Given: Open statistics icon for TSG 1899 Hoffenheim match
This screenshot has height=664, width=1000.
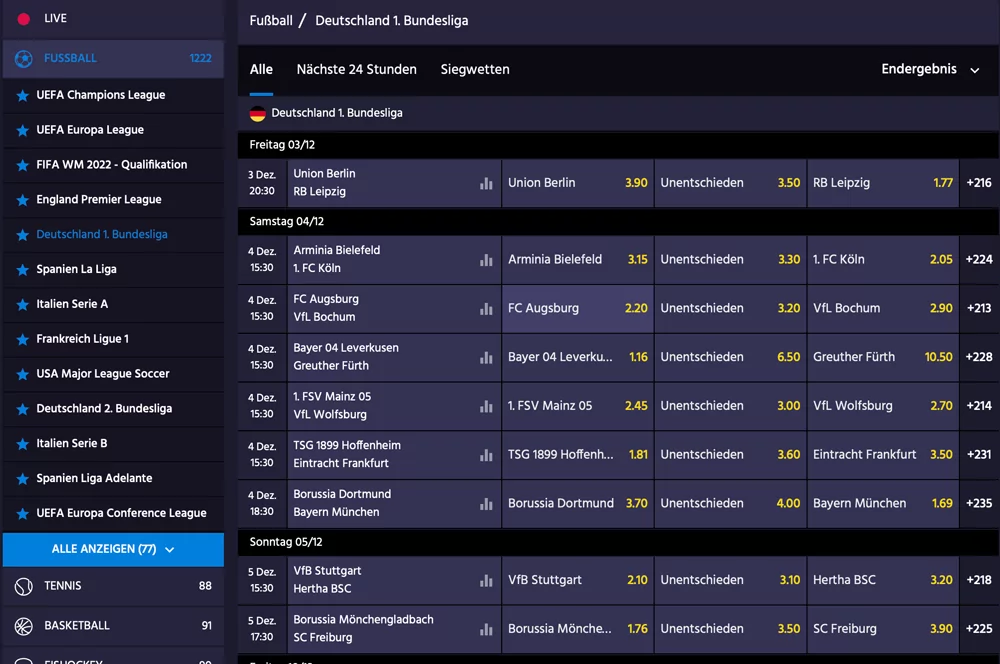Looking at the screenshot, I should tap(486, 455).
